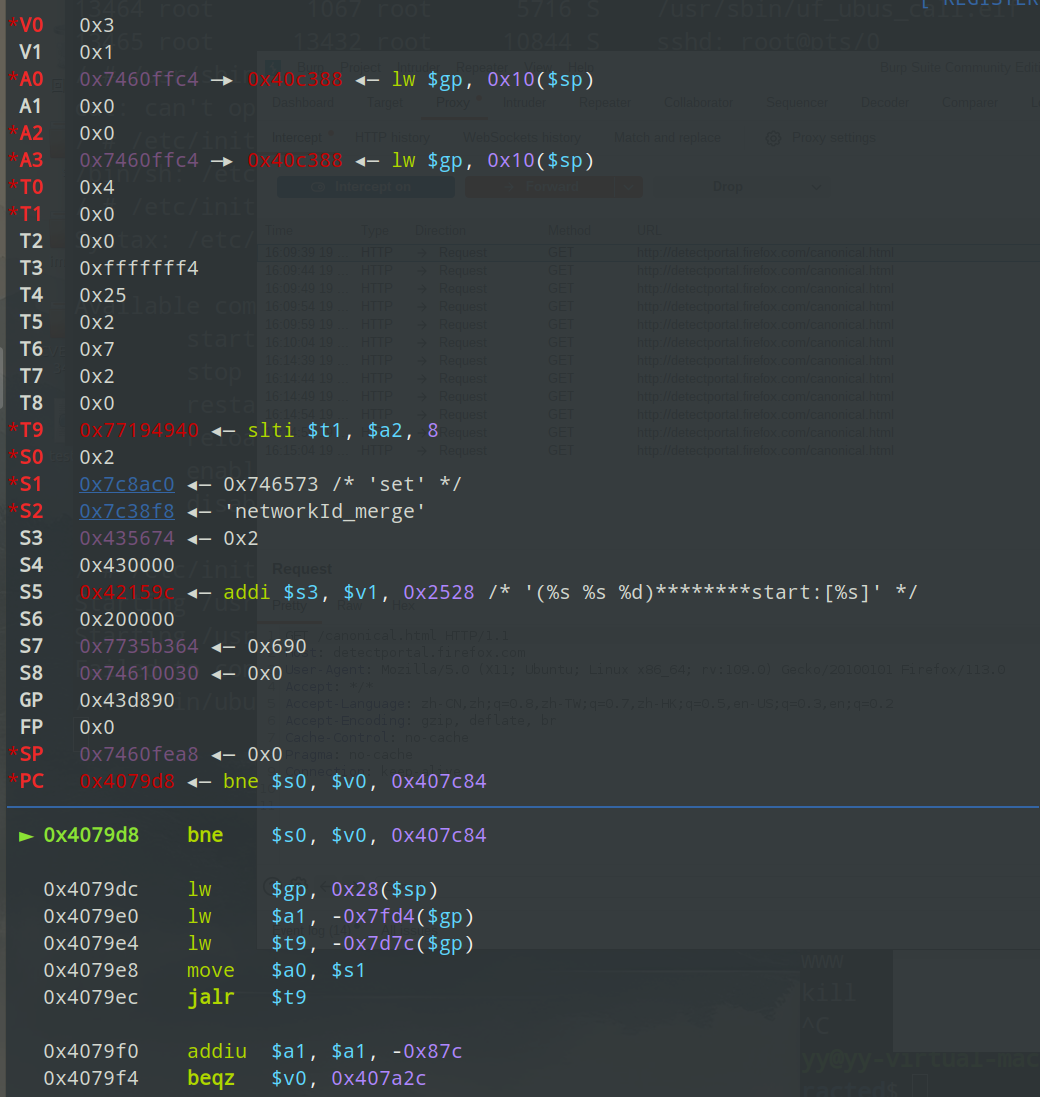Open Match and replace sub-tab
This screenshot has width=1040, height=1097.
coord(667,138)
